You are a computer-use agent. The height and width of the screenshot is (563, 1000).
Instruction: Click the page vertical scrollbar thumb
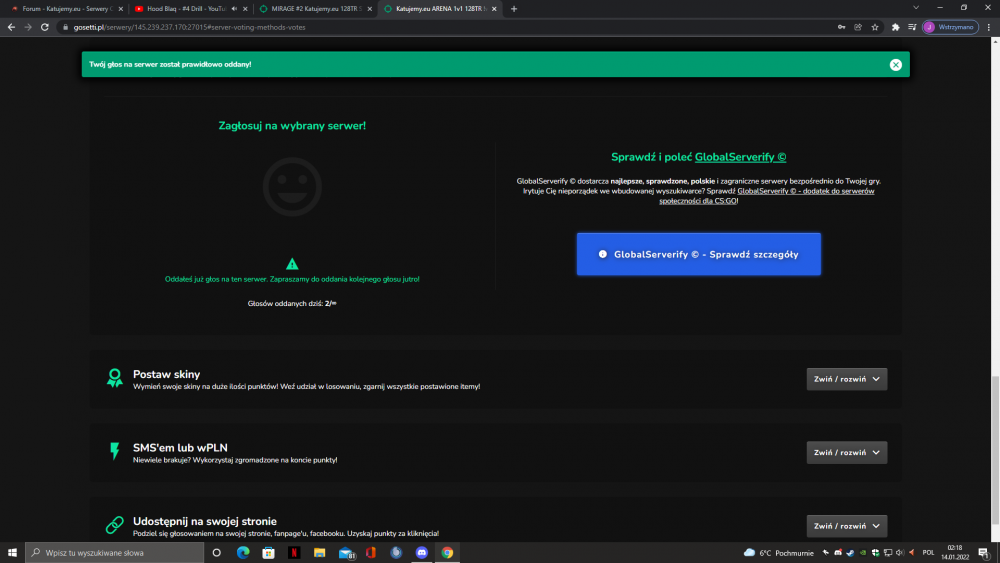(x=995, y=450)
